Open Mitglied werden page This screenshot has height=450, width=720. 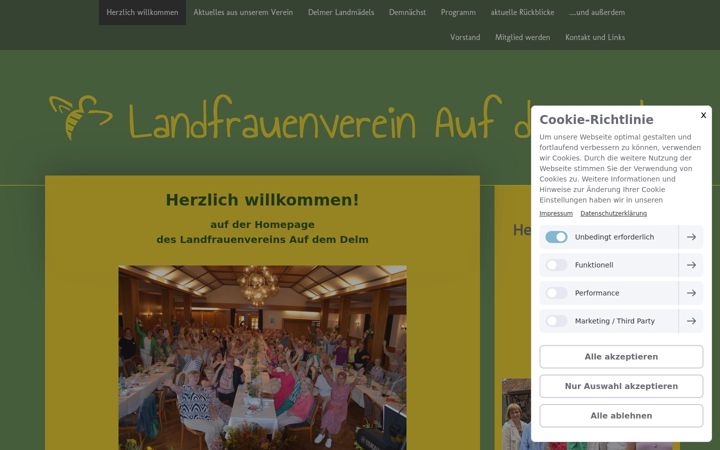tap(523, 37)
